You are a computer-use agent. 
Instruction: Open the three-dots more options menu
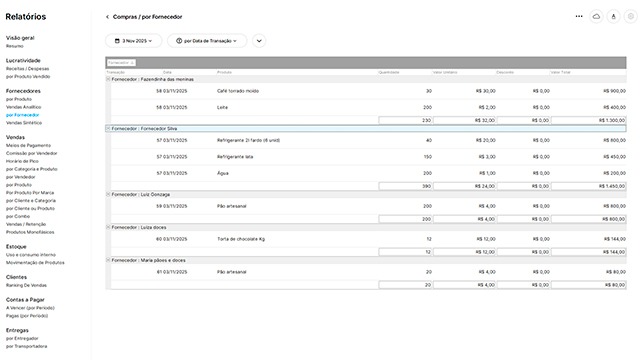579,16
